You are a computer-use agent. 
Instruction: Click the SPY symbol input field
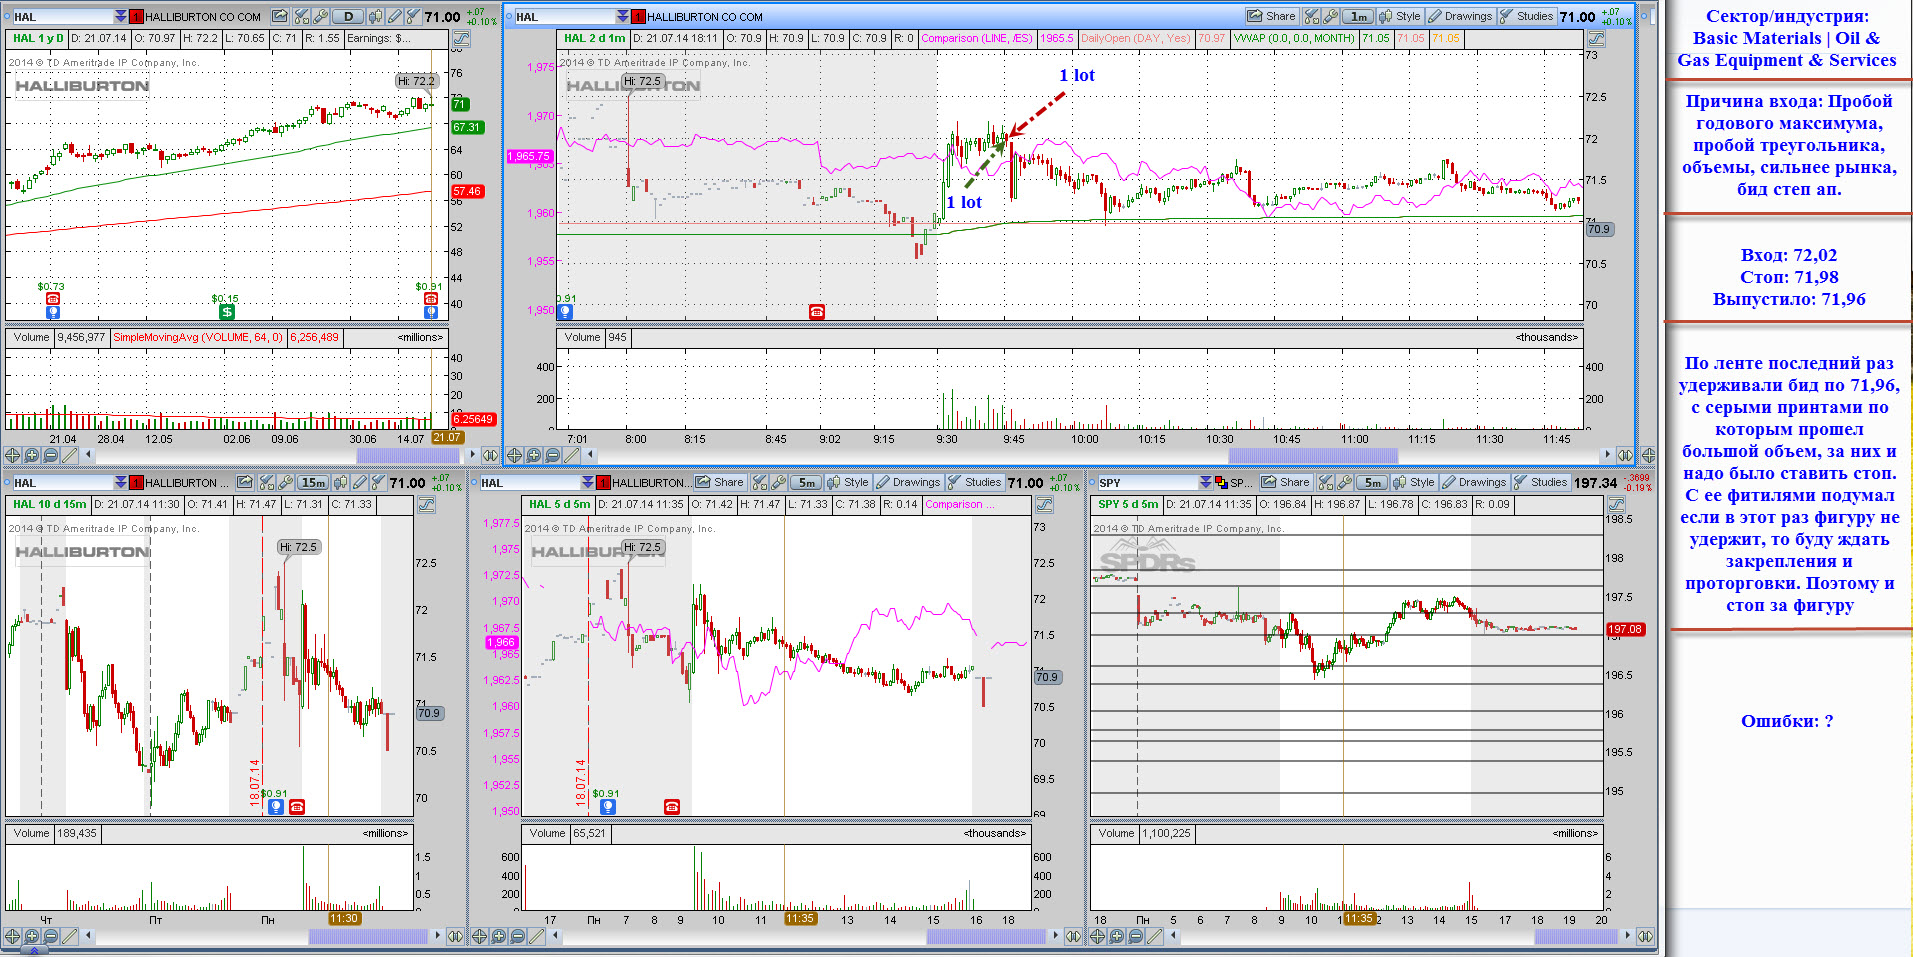click(1149, 483)
